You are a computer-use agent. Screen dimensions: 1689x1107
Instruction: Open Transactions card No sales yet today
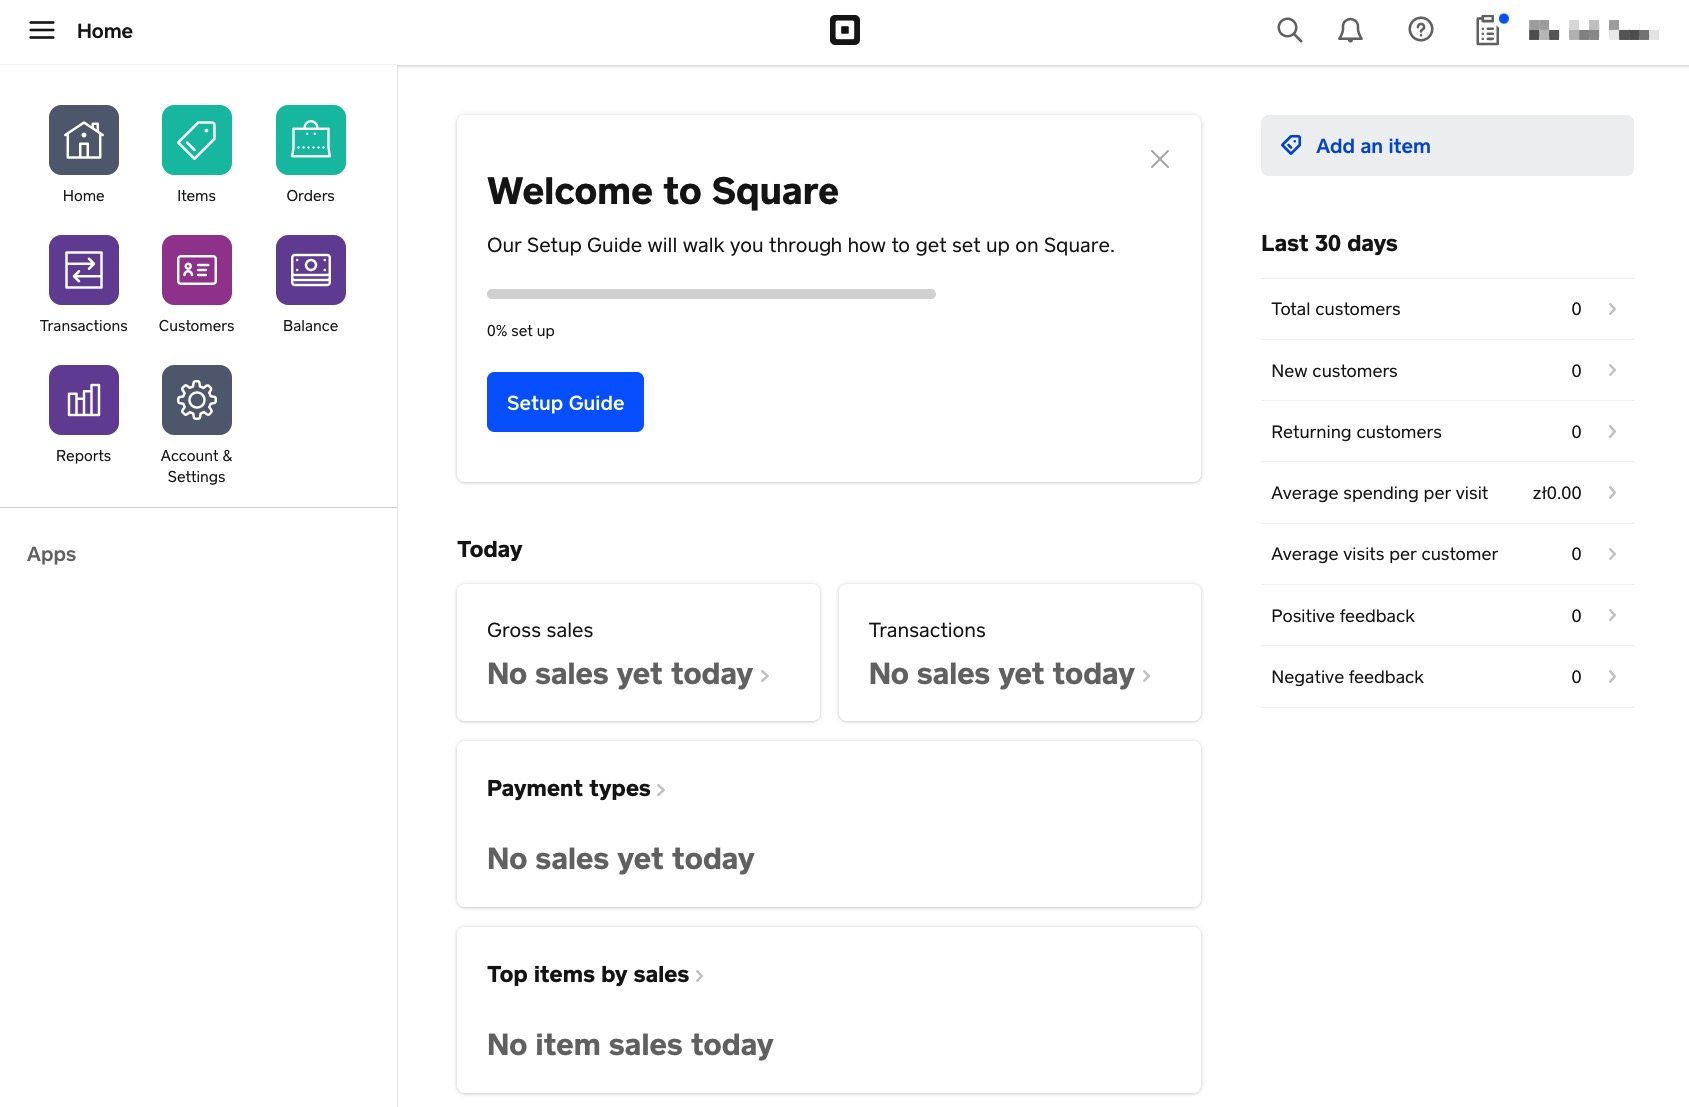pos(1010,674)
